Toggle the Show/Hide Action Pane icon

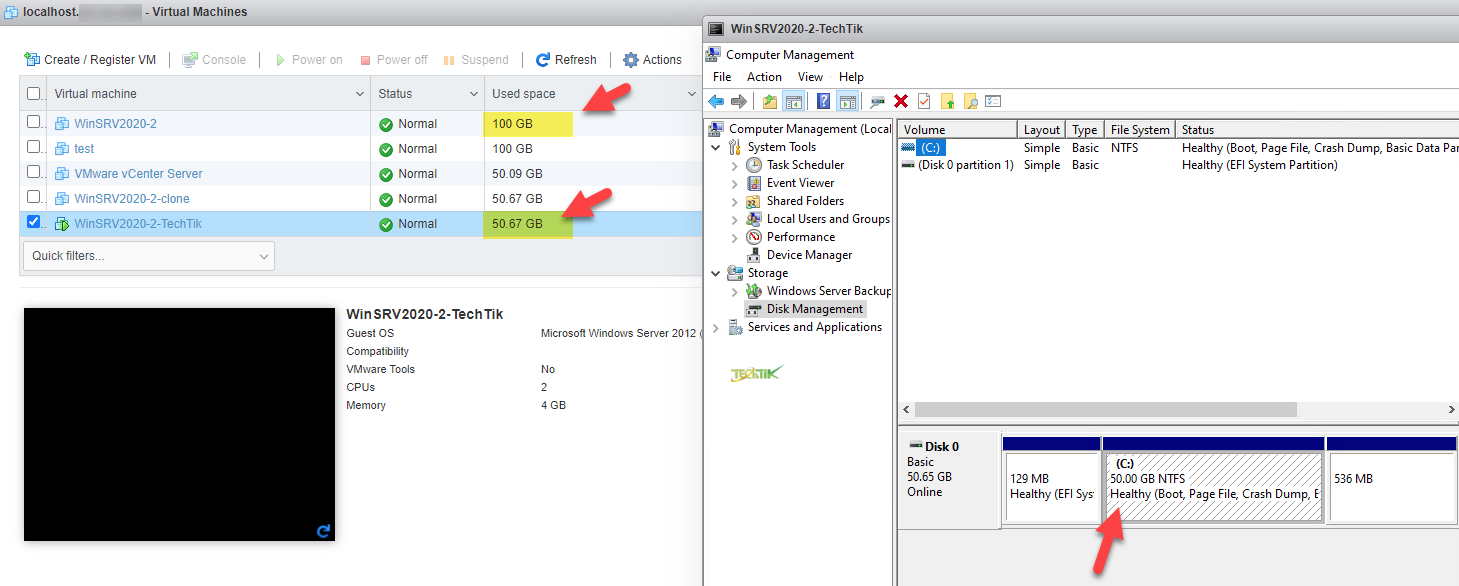click(847, 101)
